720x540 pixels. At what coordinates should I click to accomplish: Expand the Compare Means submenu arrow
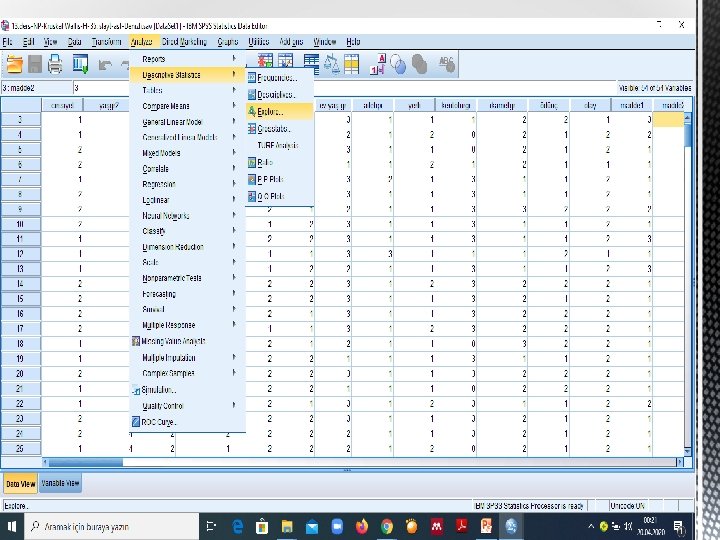click(x=234, y=106)
